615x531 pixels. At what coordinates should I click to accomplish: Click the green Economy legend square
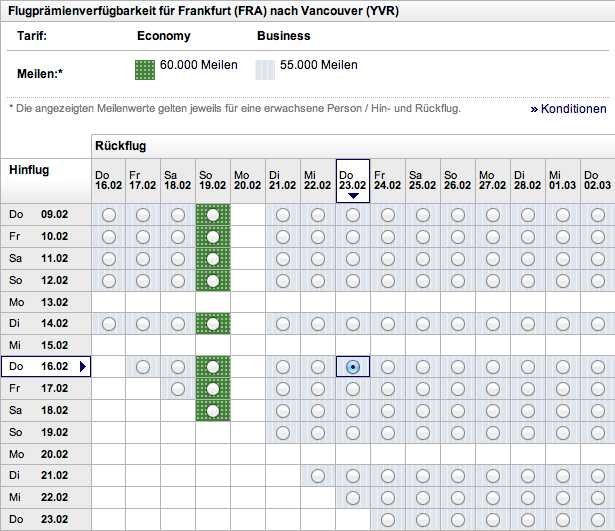[146, 70]
